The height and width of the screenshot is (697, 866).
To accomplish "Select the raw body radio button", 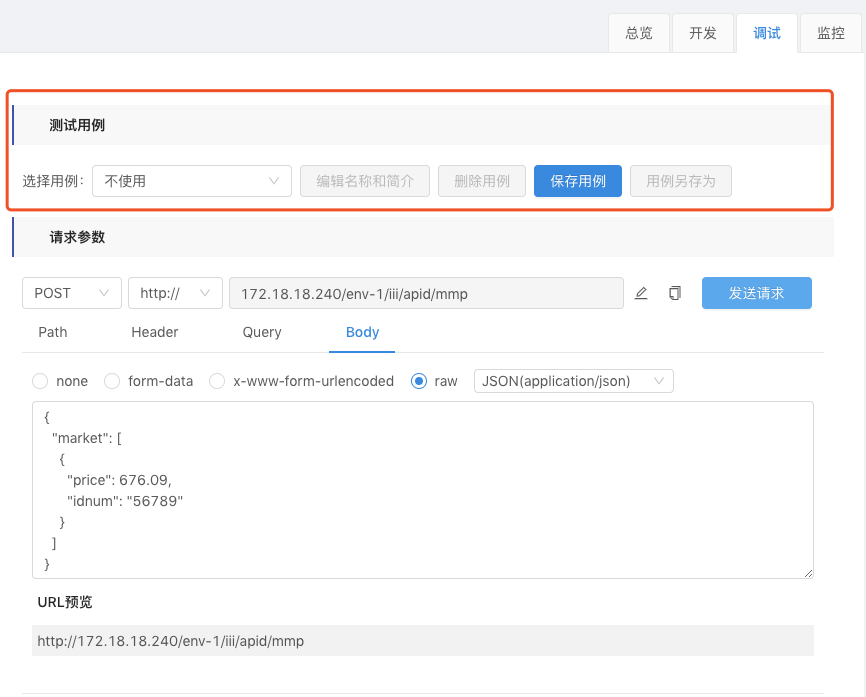I will click(x=419, y=381).
